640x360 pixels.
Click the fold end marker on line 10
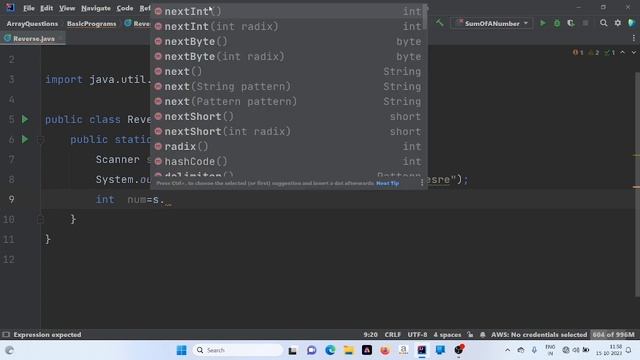[40, 220]
